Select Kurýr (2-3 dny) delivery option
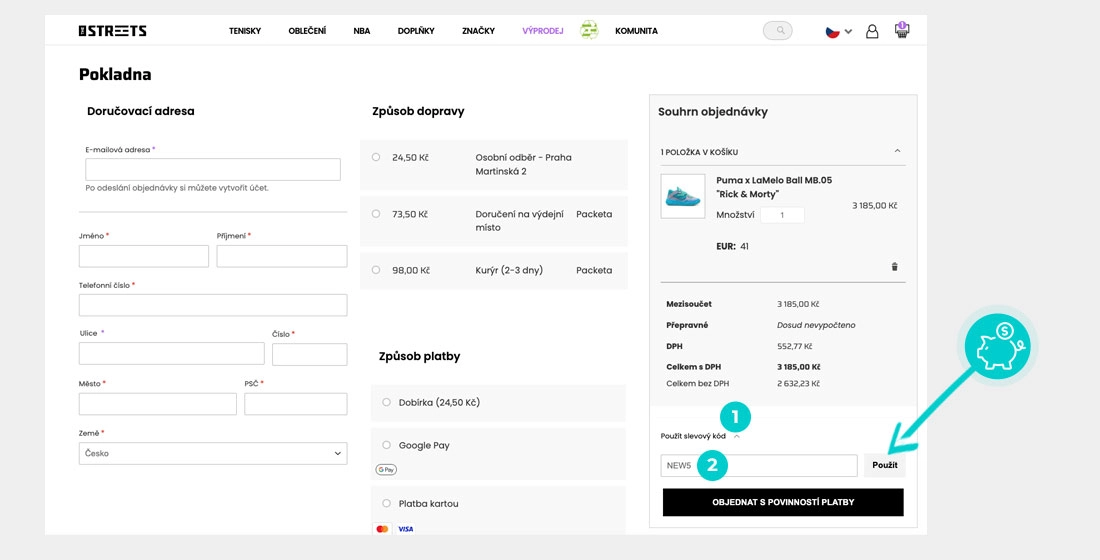Screen dimensions: 1100x560 (376, 270)
